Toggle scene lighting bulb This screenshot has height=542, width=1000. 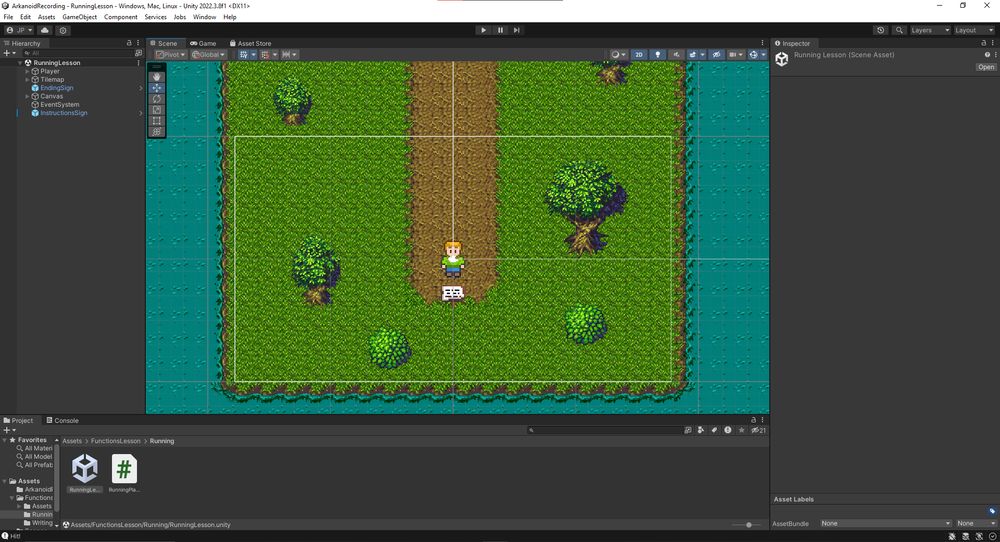coord(658,55)
